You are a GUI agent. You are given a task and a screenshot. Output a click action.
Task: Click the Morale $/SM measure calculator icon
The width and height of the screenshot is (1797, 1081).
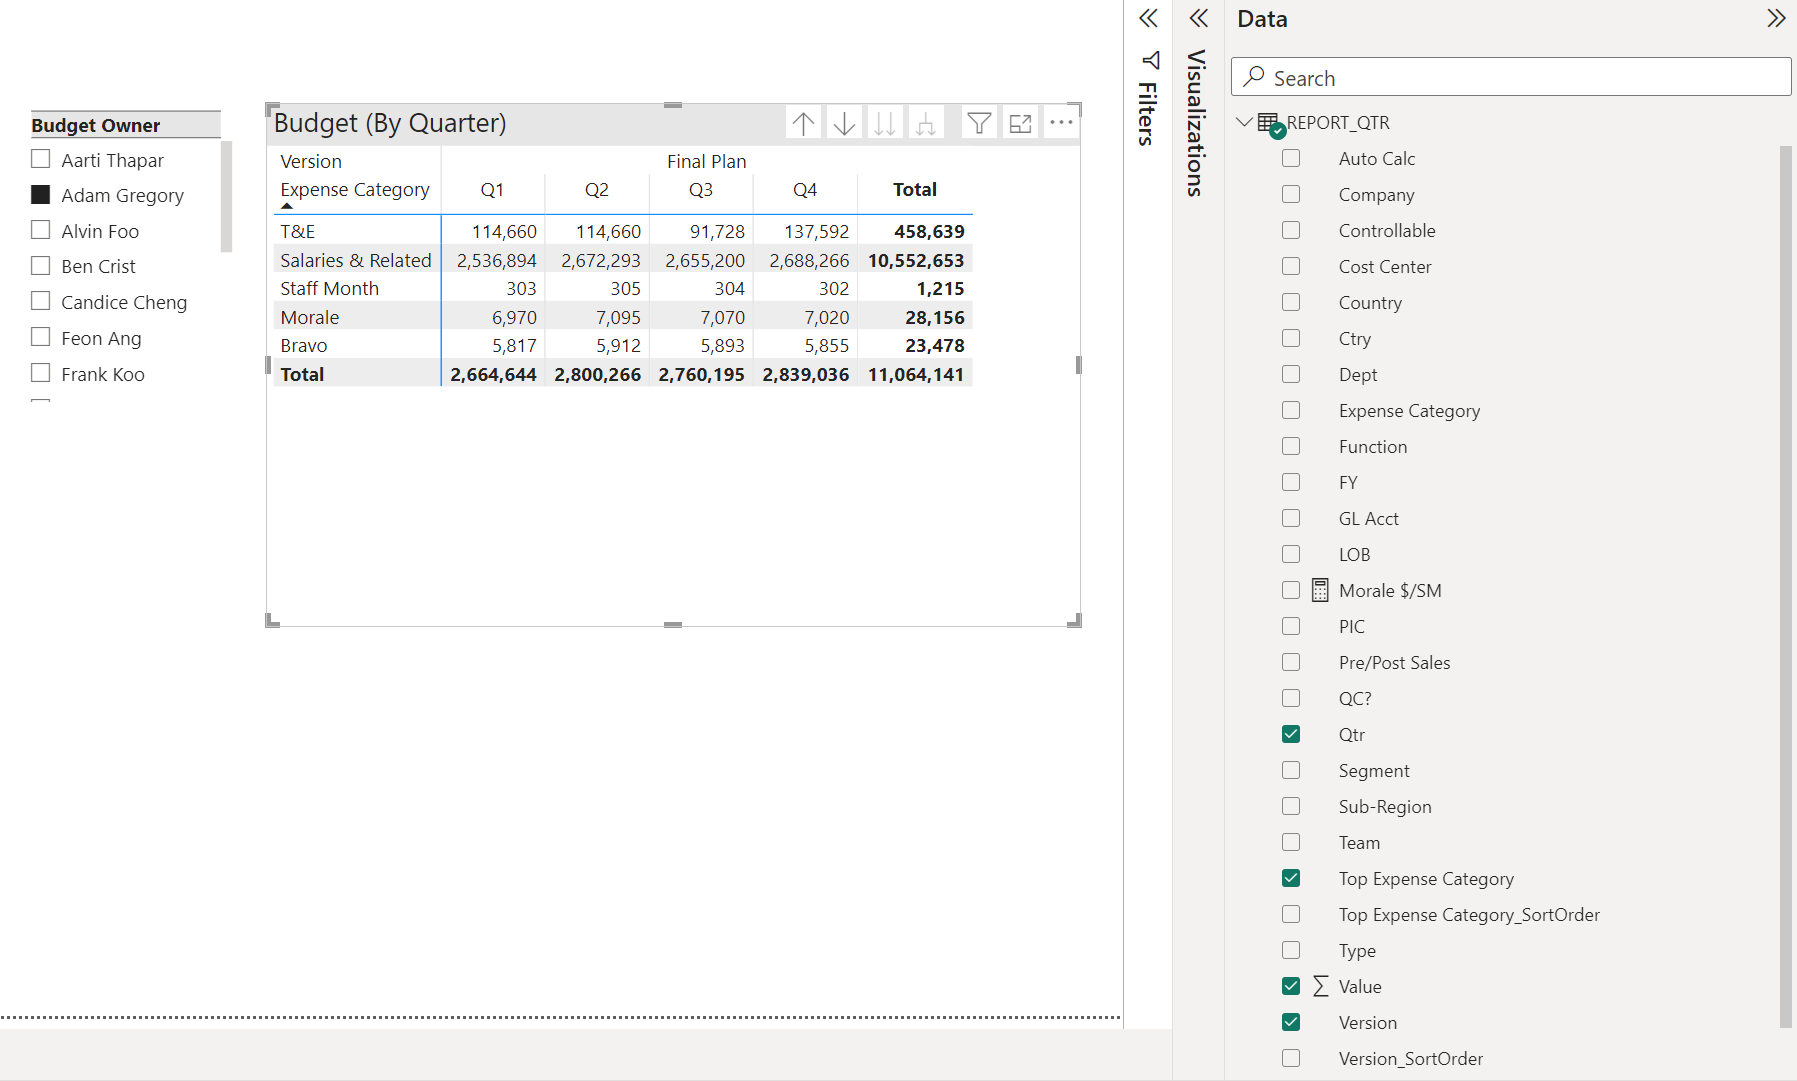pos(1320,590)
